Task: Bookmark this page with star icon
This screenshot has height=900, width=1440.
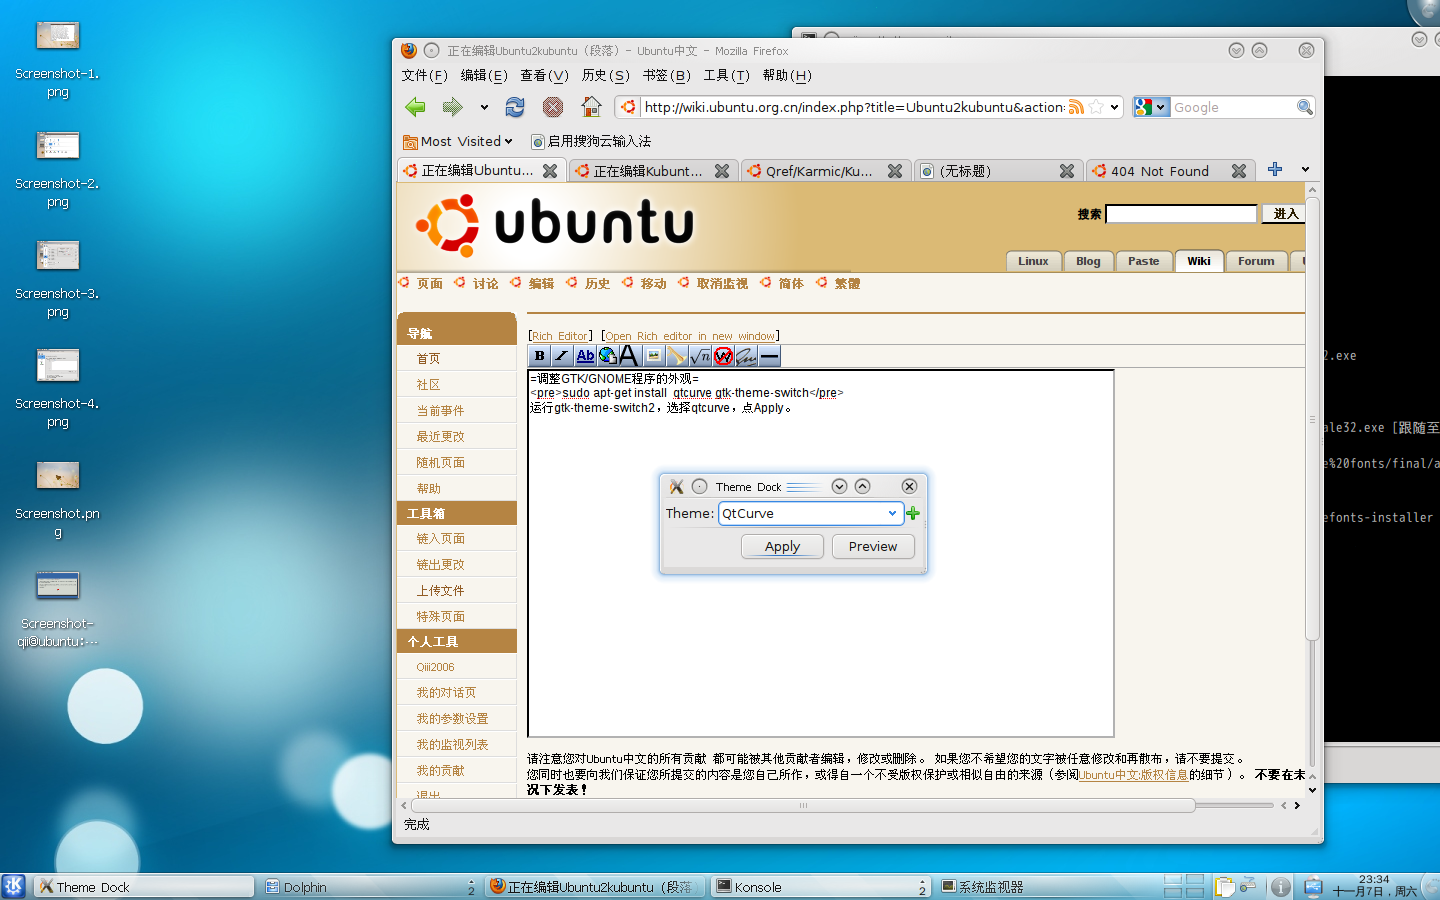Action: pyautogui.click(x=1096, y=107)
